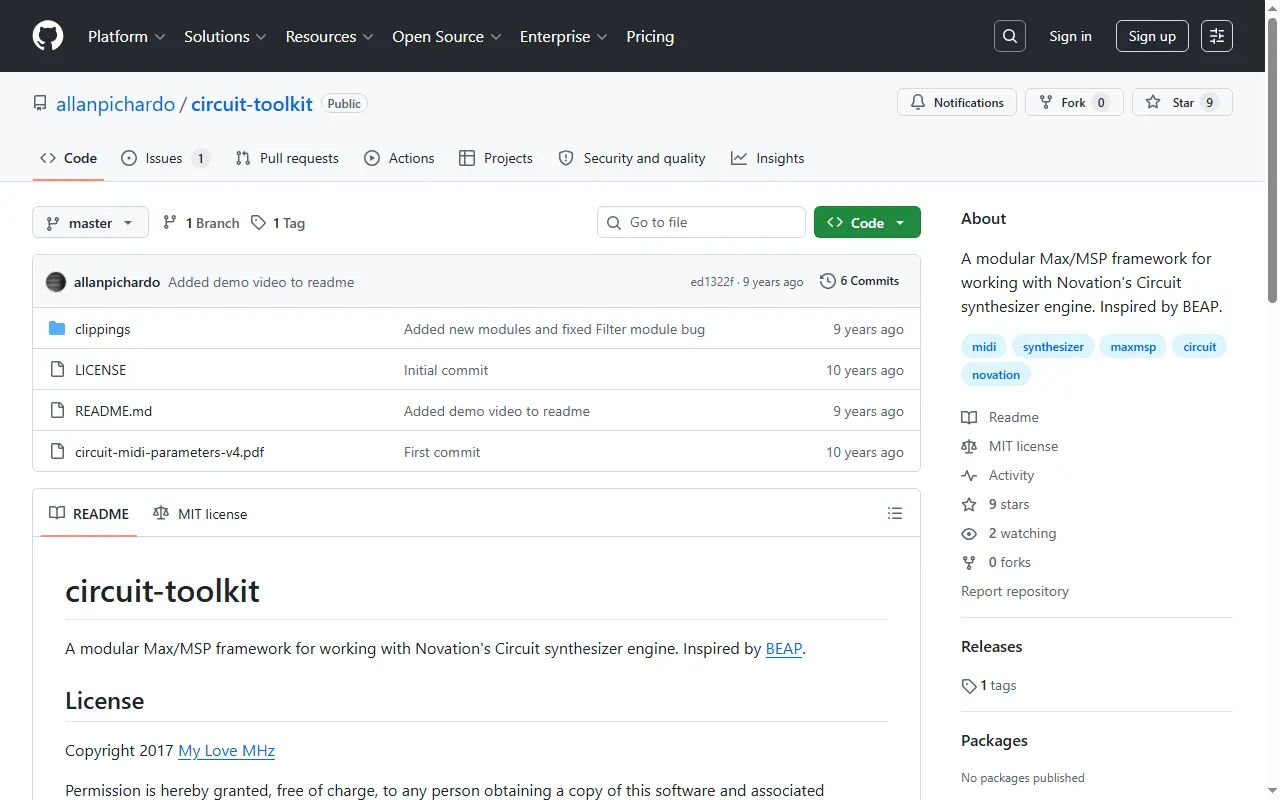1280x800 pixels.
Task: Switch to the Security and quality tab
Action: [632, 158]
